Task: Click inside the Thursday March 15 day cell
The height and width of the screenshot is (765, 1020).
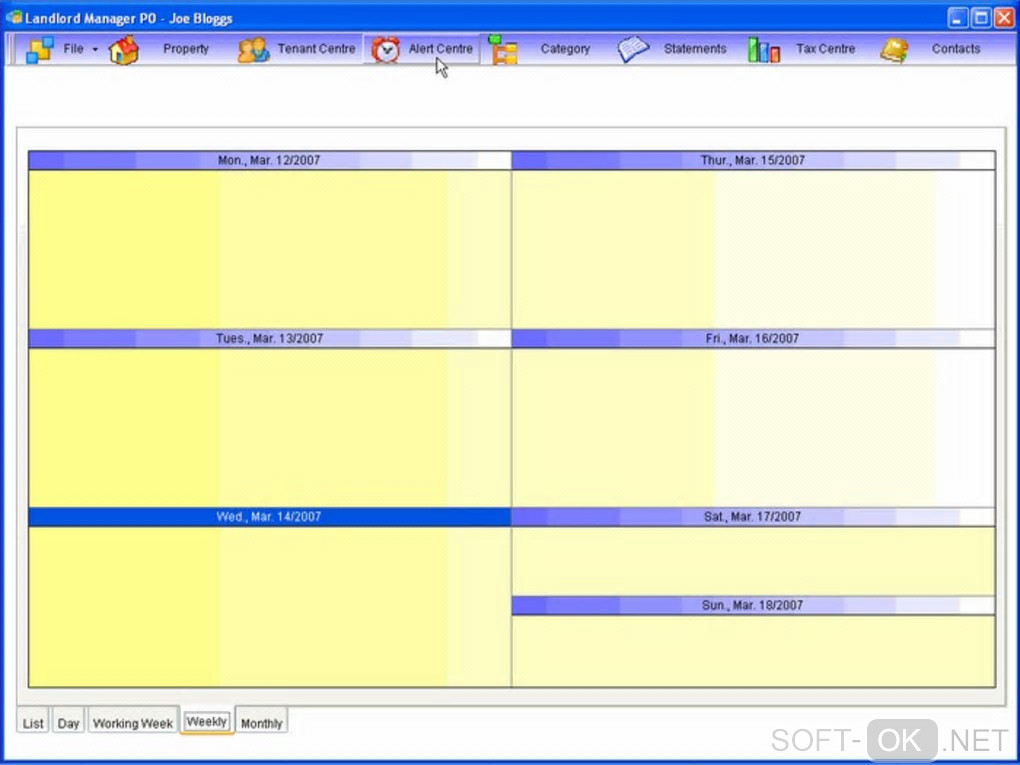Action: point(753,249)
